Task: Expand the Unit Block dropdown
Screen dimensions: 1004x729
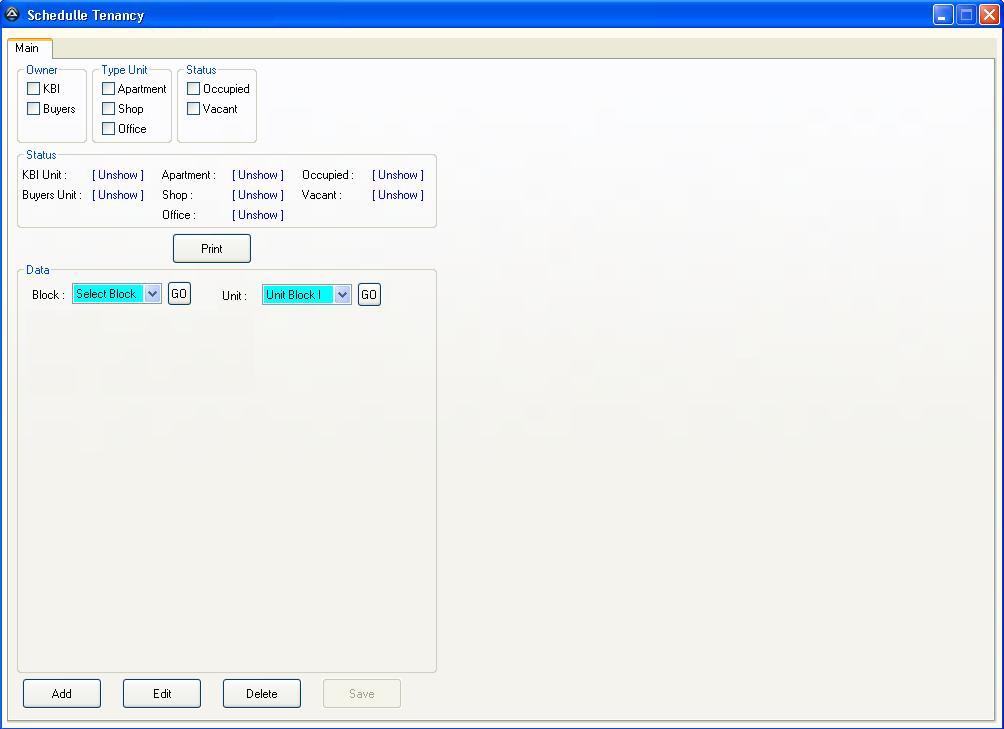Action: click(x=342, y=295)
